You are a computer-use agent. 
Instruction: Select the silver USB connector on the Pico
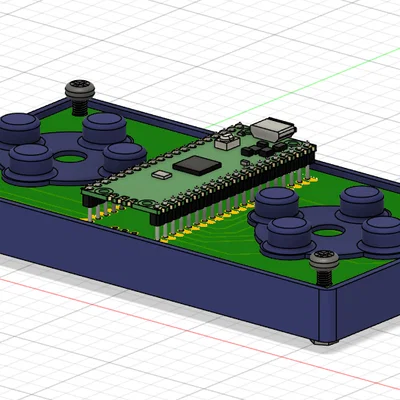[273, 128]
